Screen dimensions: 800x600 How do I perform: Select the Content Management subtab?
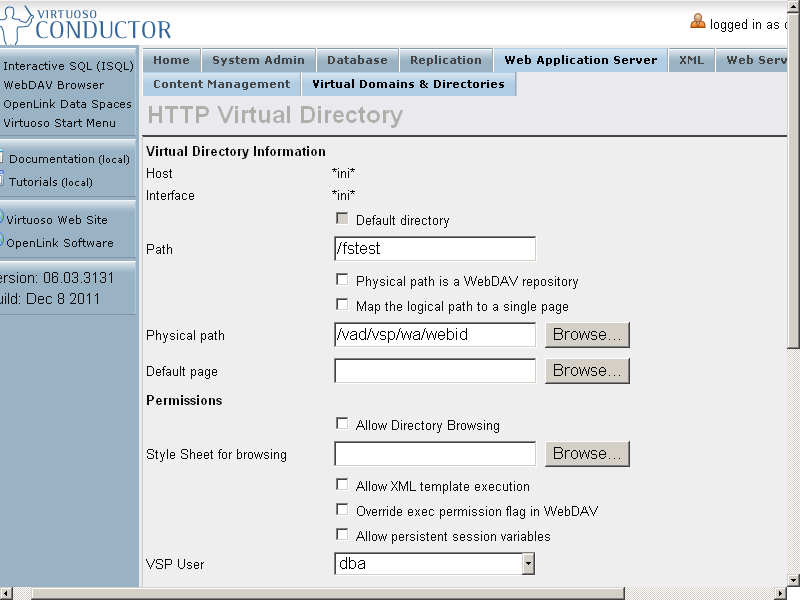[x=221, y=84]
